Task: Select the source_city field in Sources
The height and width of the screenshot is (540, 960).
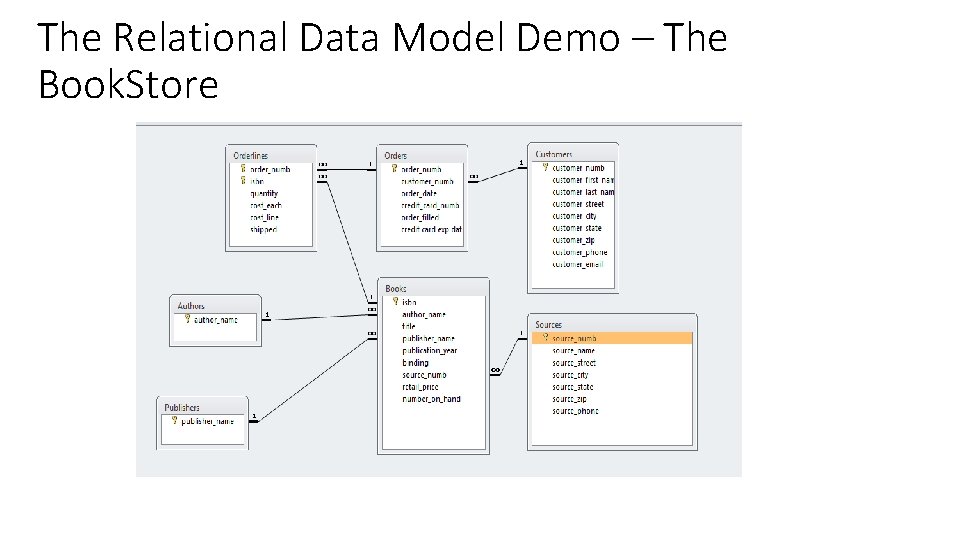Action: [570, 375]
